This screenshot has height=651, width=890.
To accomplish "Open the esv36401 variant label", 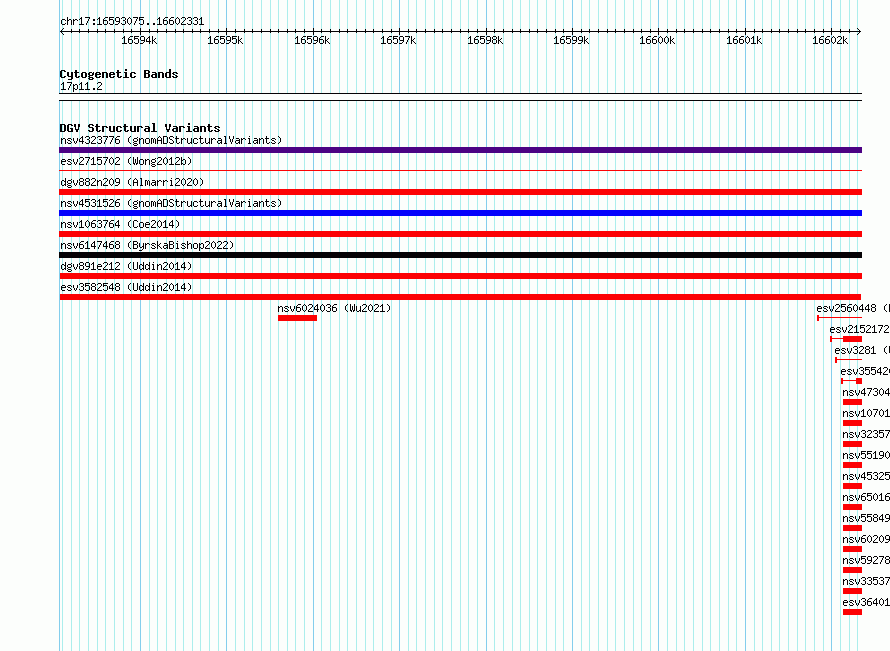I will click(866, 602).
